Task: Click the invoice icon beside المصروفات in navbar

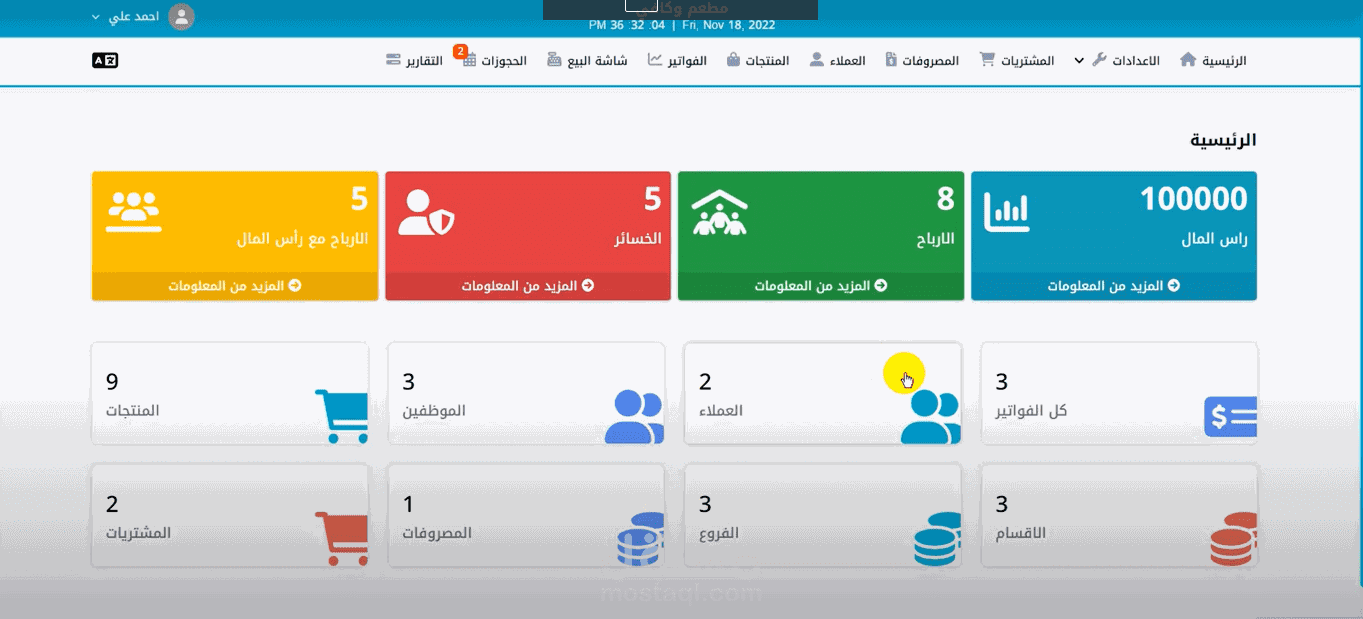Action: 891,60
